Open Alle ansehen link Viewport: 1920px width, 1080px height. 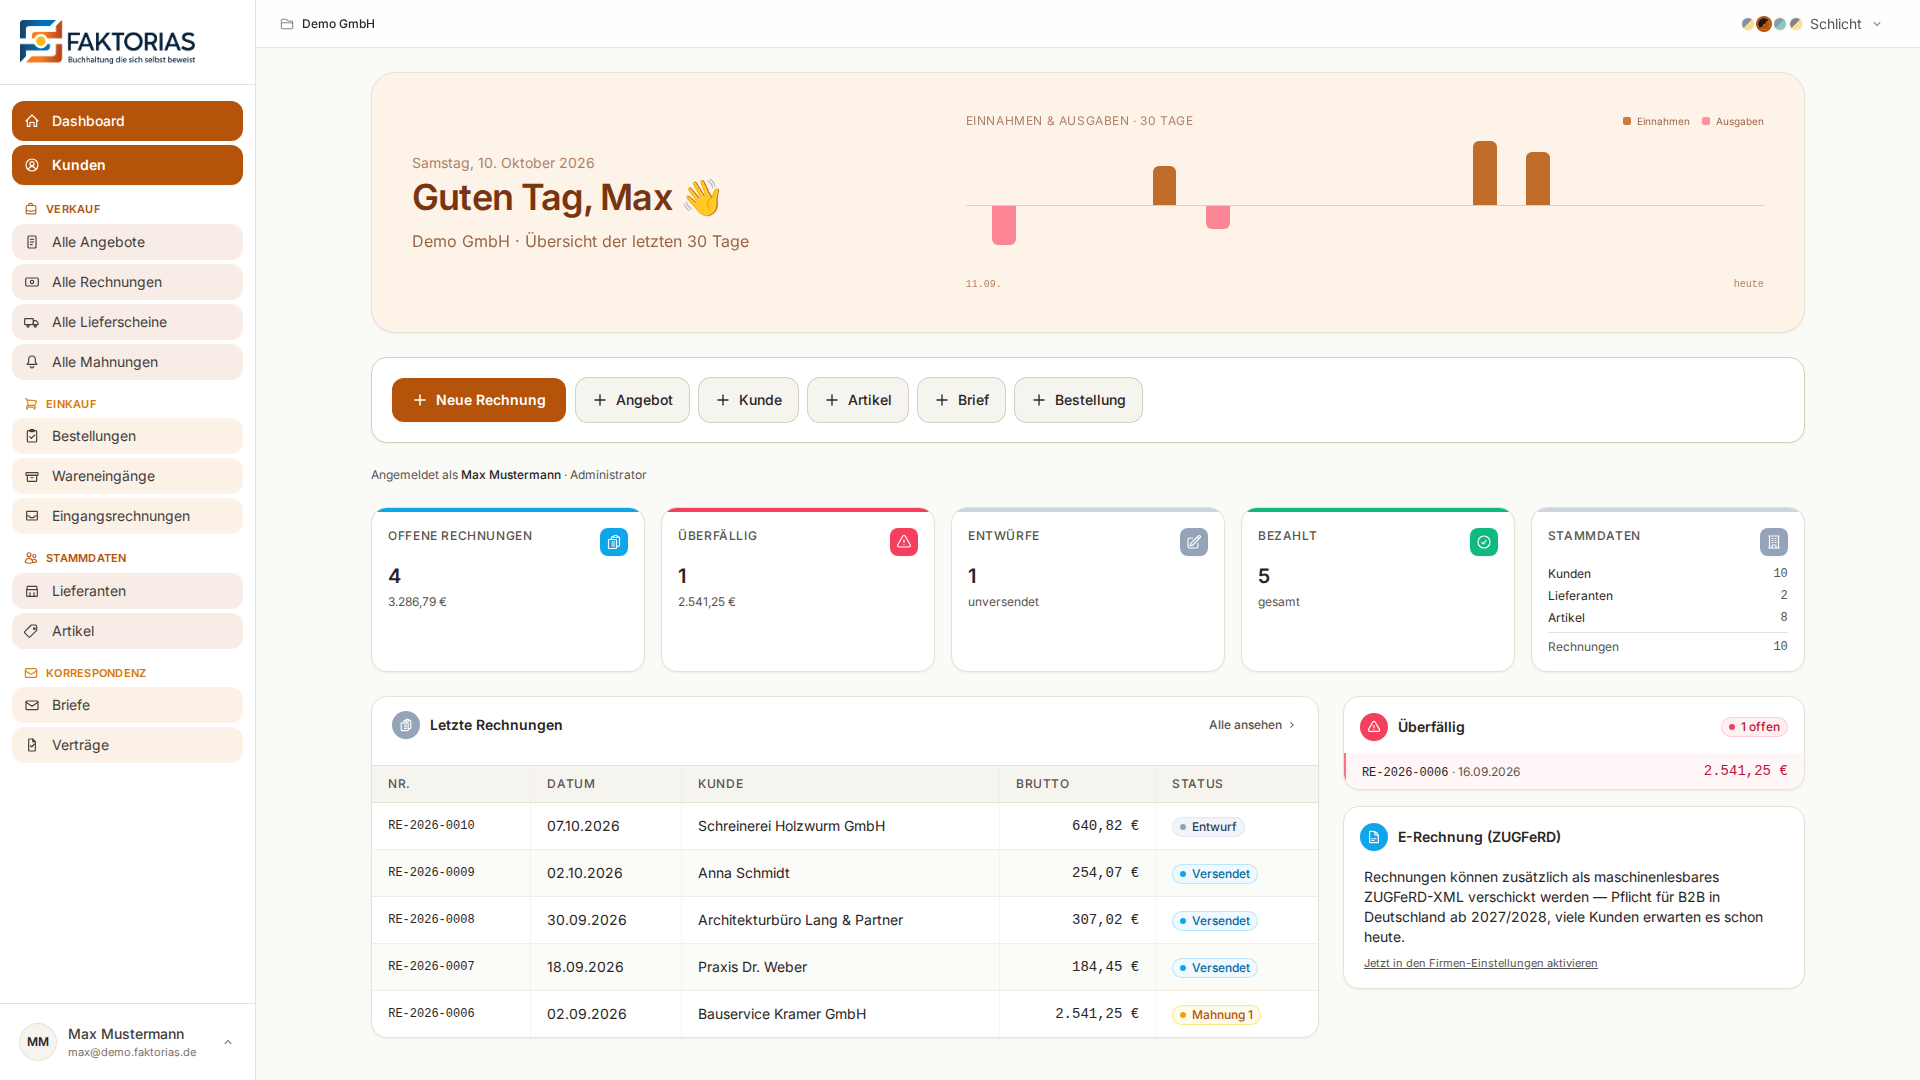(1252, 725)
